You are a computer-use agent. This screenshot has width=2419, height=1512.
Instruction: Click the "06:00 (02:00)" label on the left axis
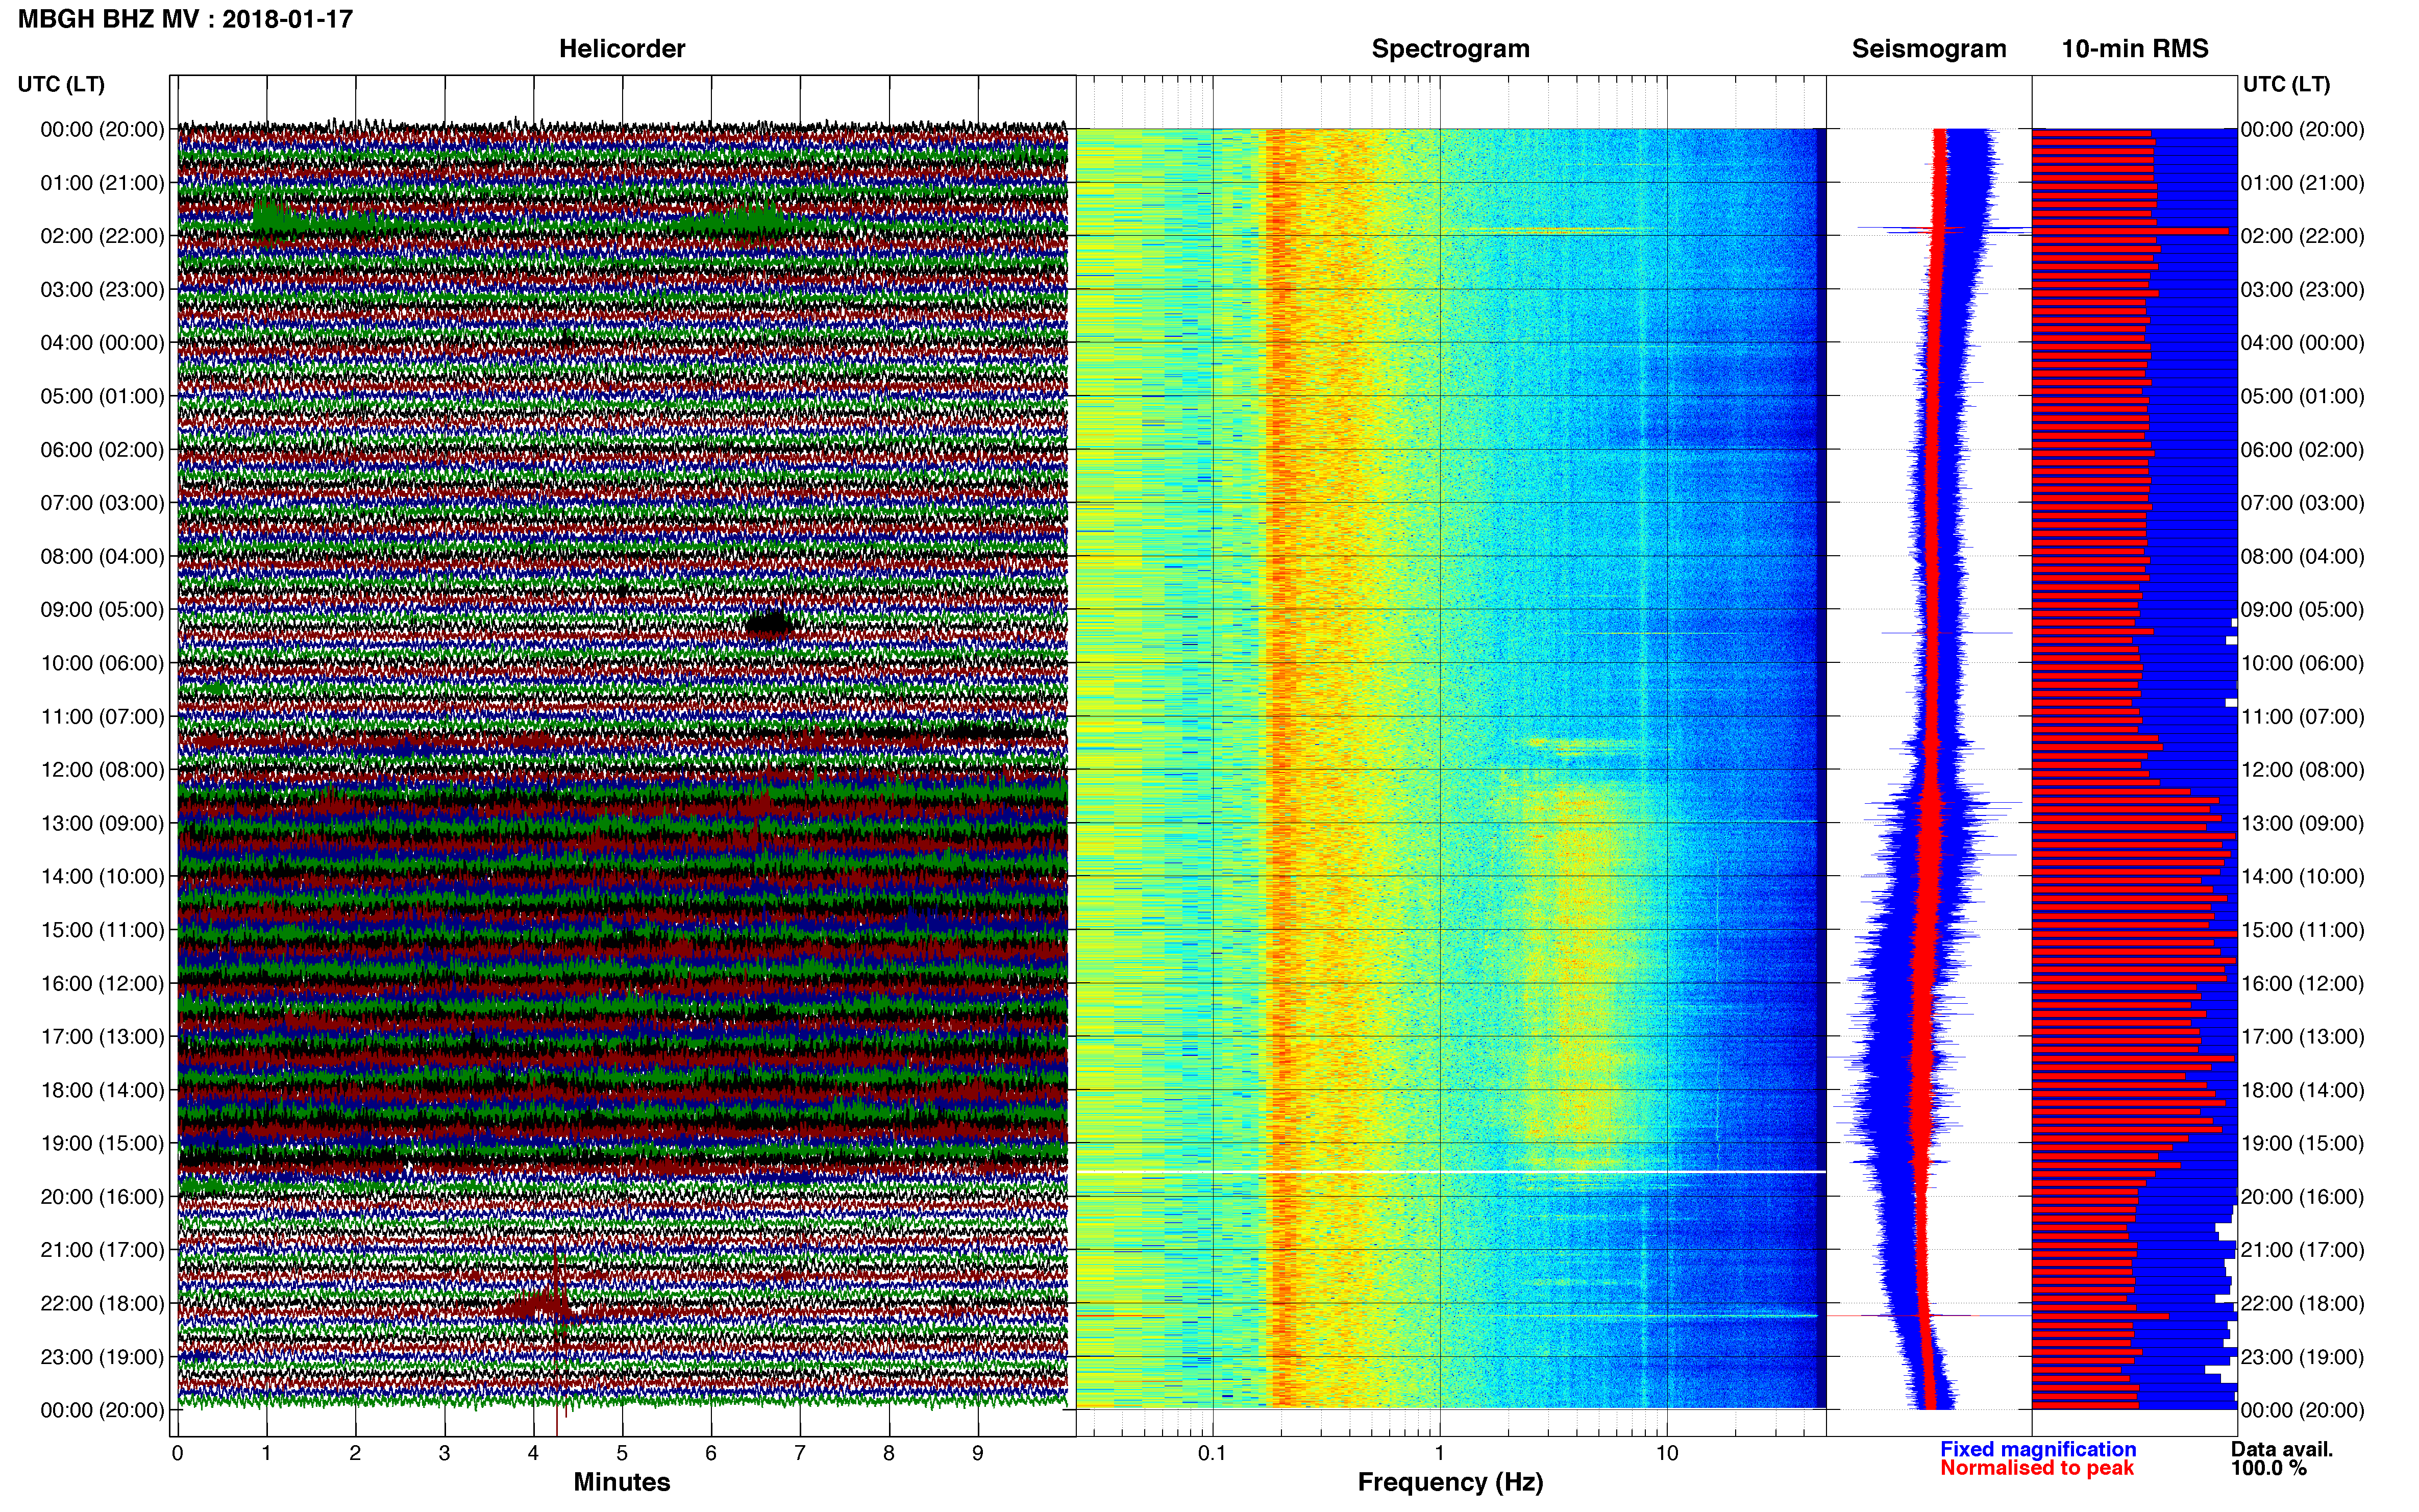102,450
